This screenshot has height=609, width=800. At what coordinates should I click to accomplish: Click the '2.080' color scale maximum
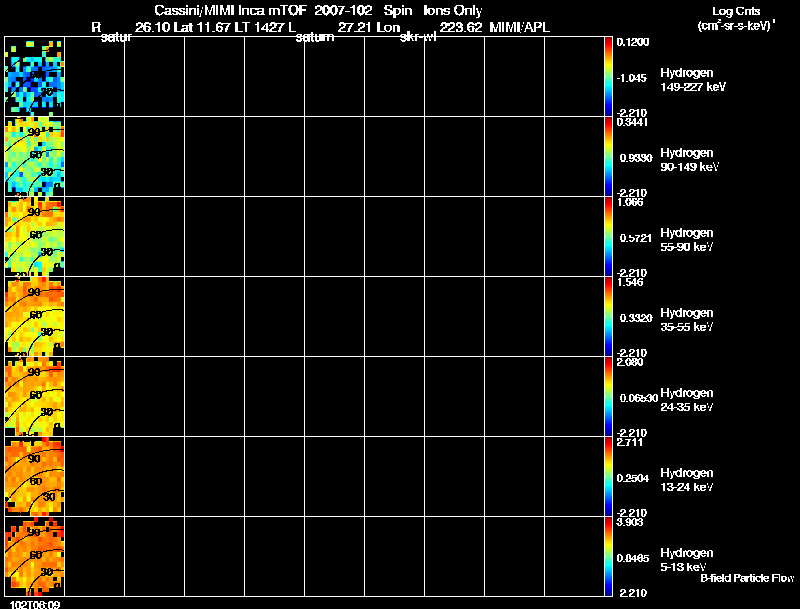[630, 362]
